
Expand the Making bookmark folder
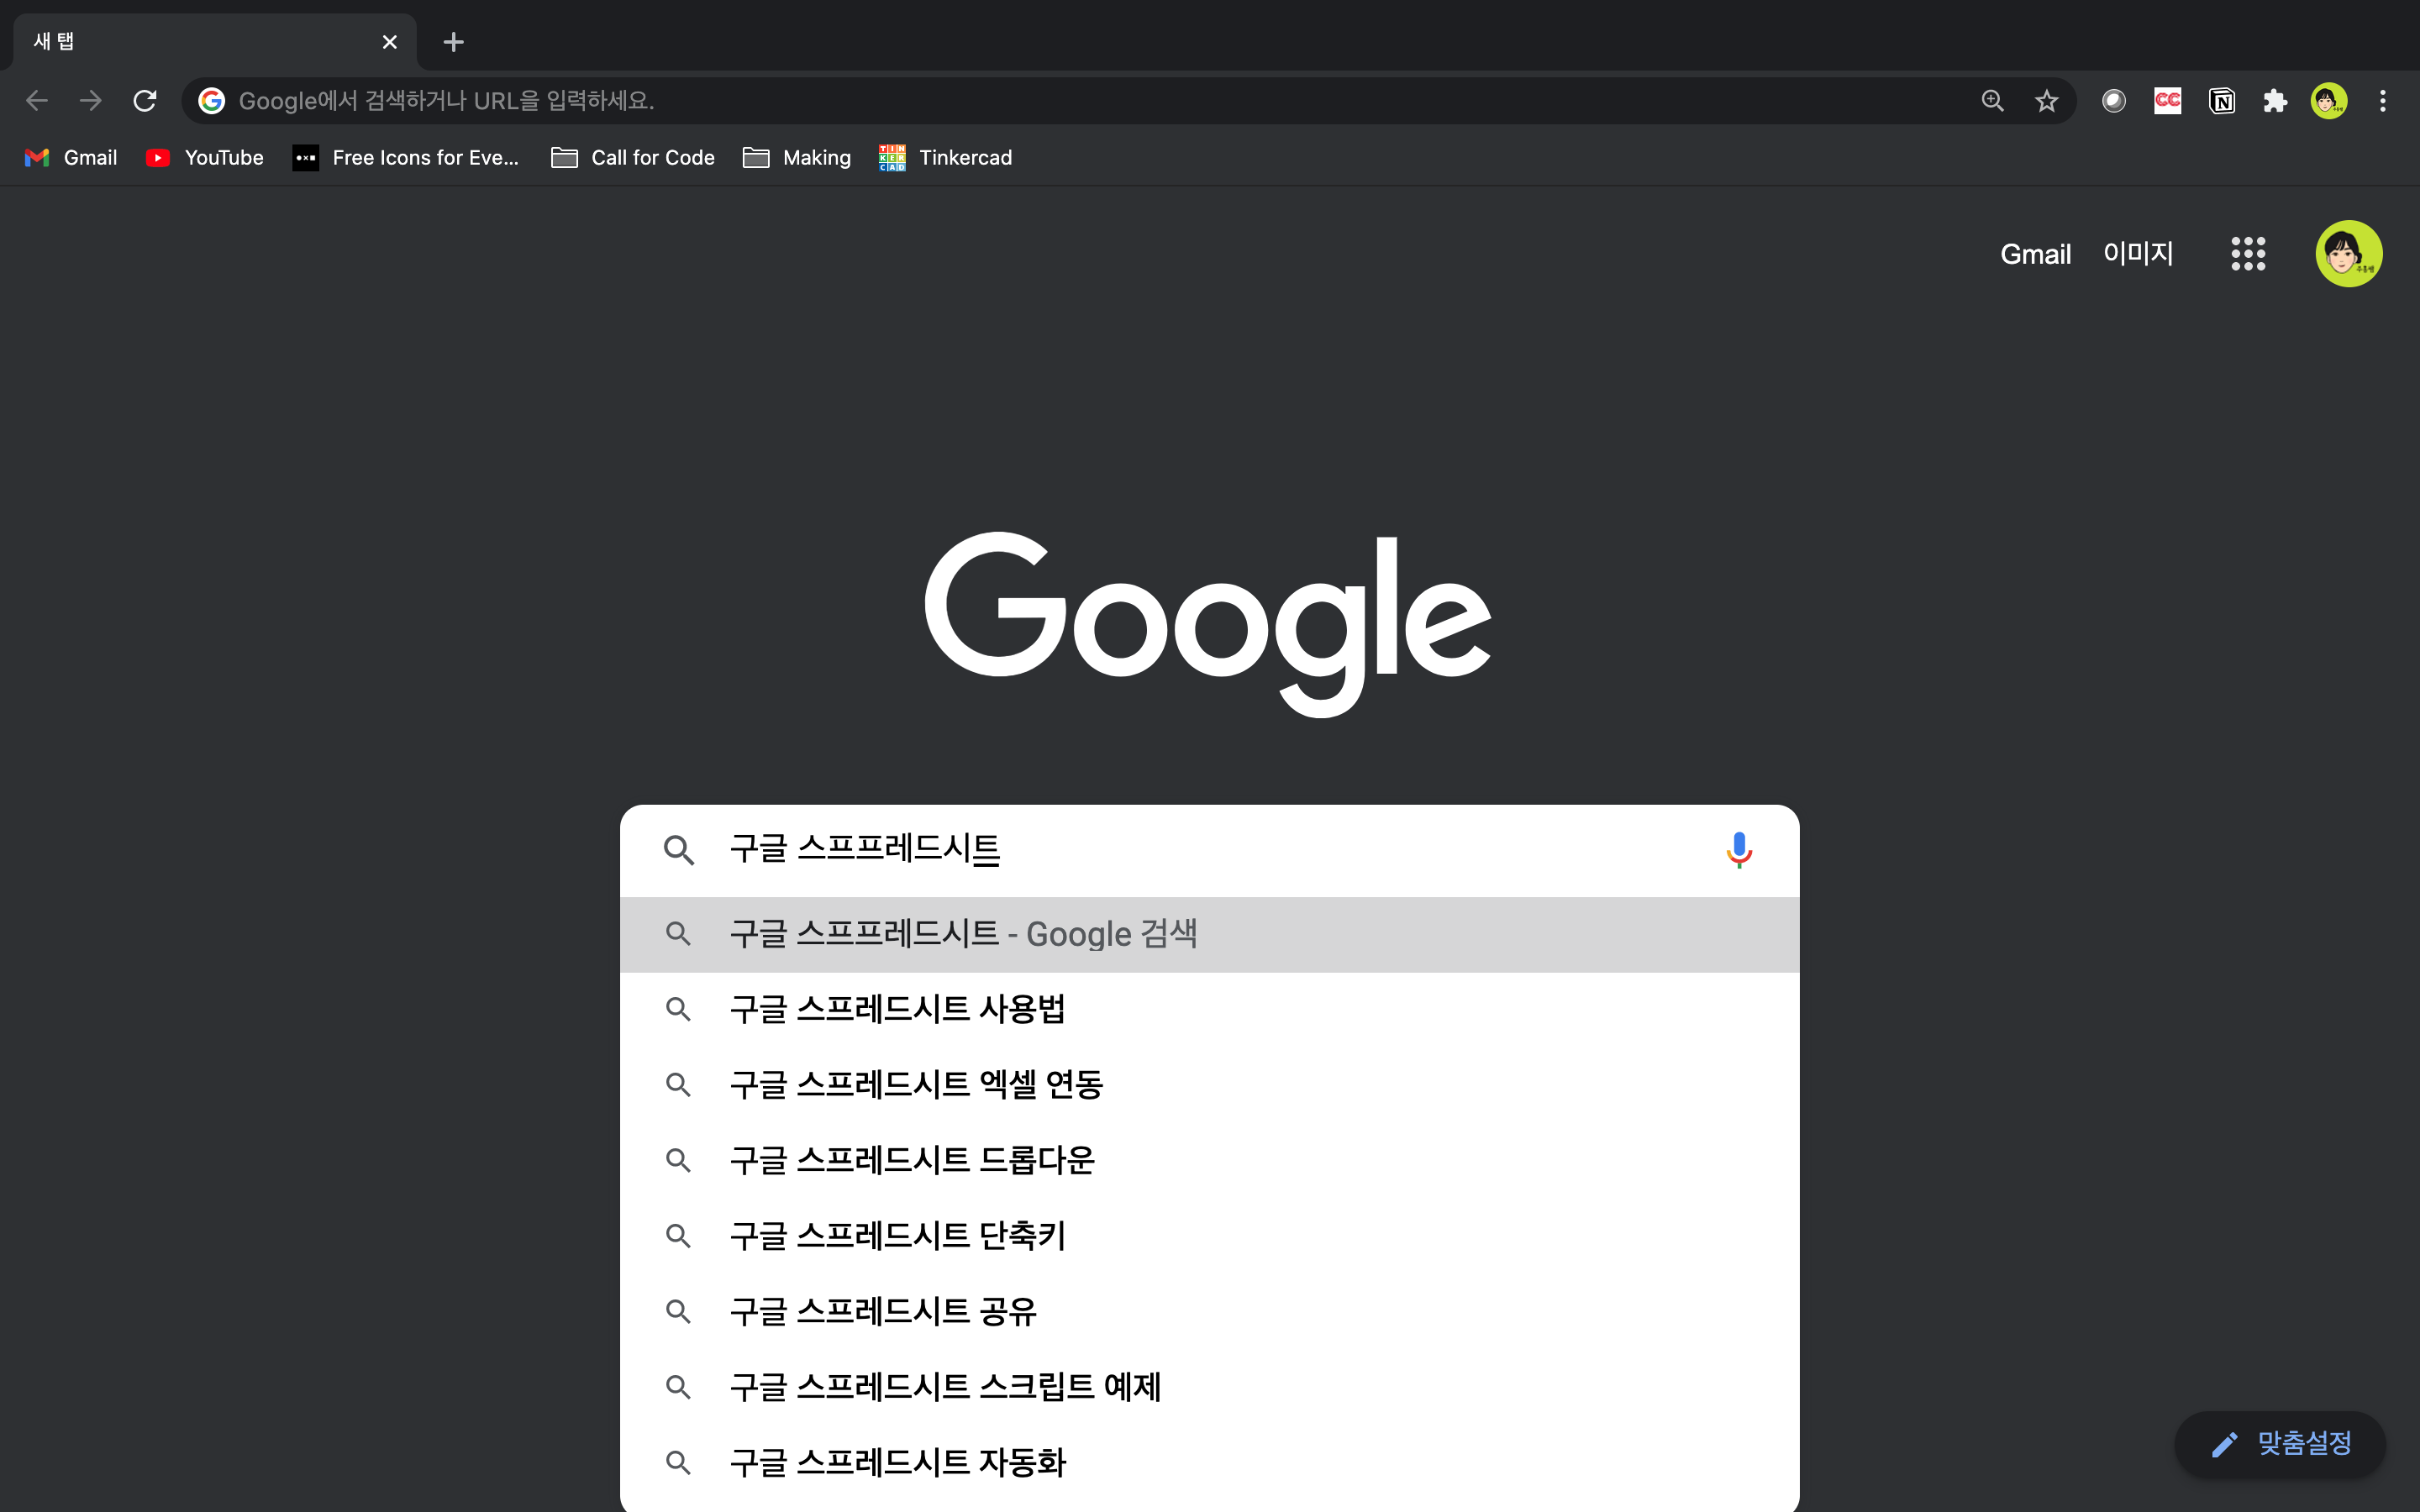coord(797,158)
